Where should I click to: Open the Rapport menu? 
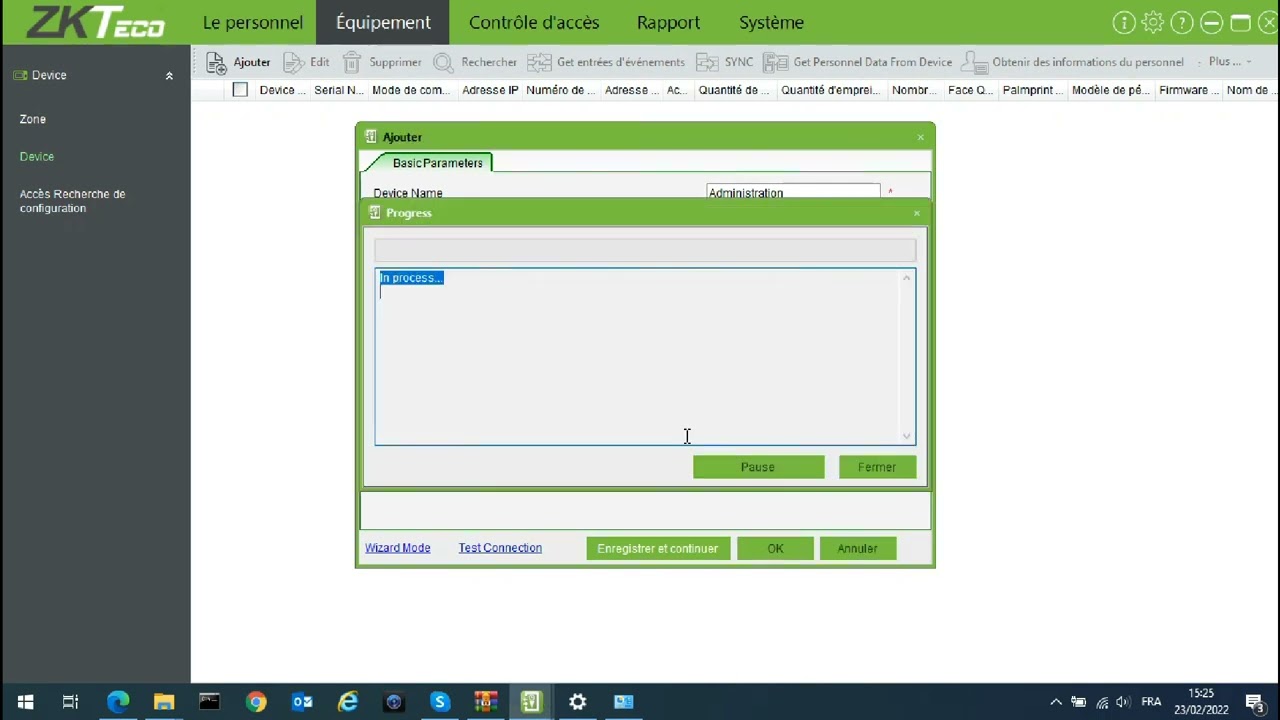[668, 22]
